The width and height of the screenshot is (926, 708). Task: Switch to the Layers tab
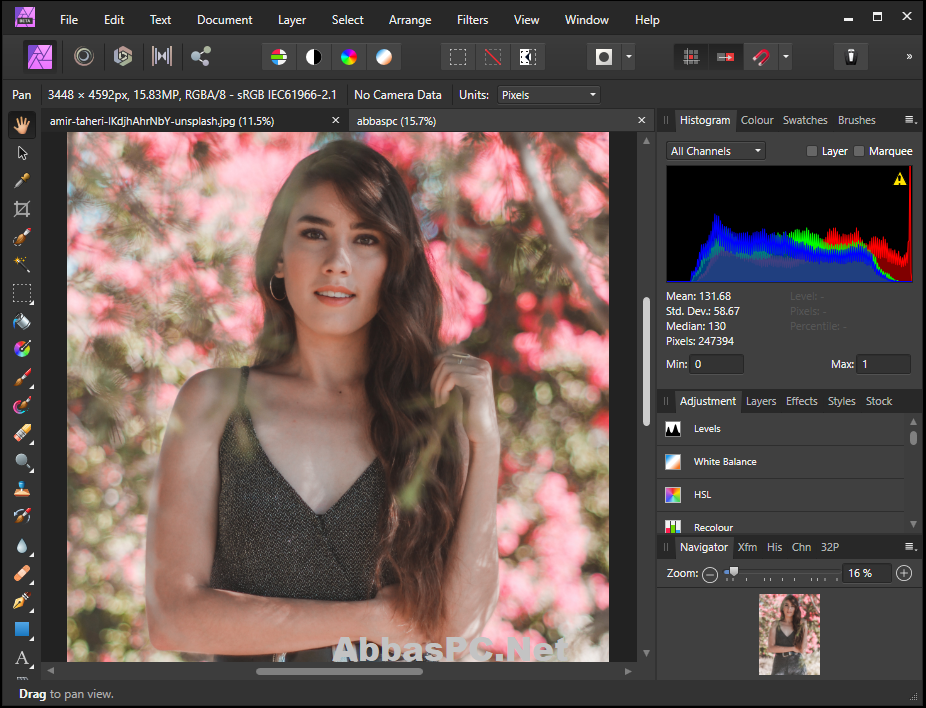coord(761,401)
